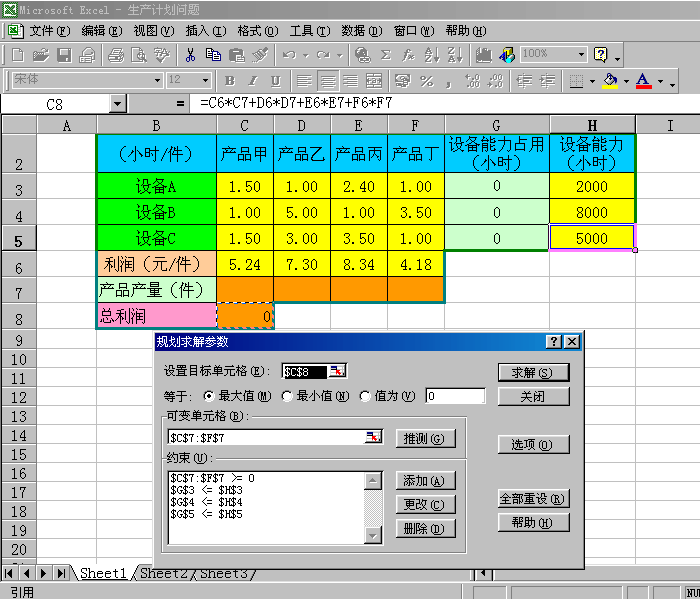Click the 推测 button
Screen dimensions: 700x599
pos(425,438)
